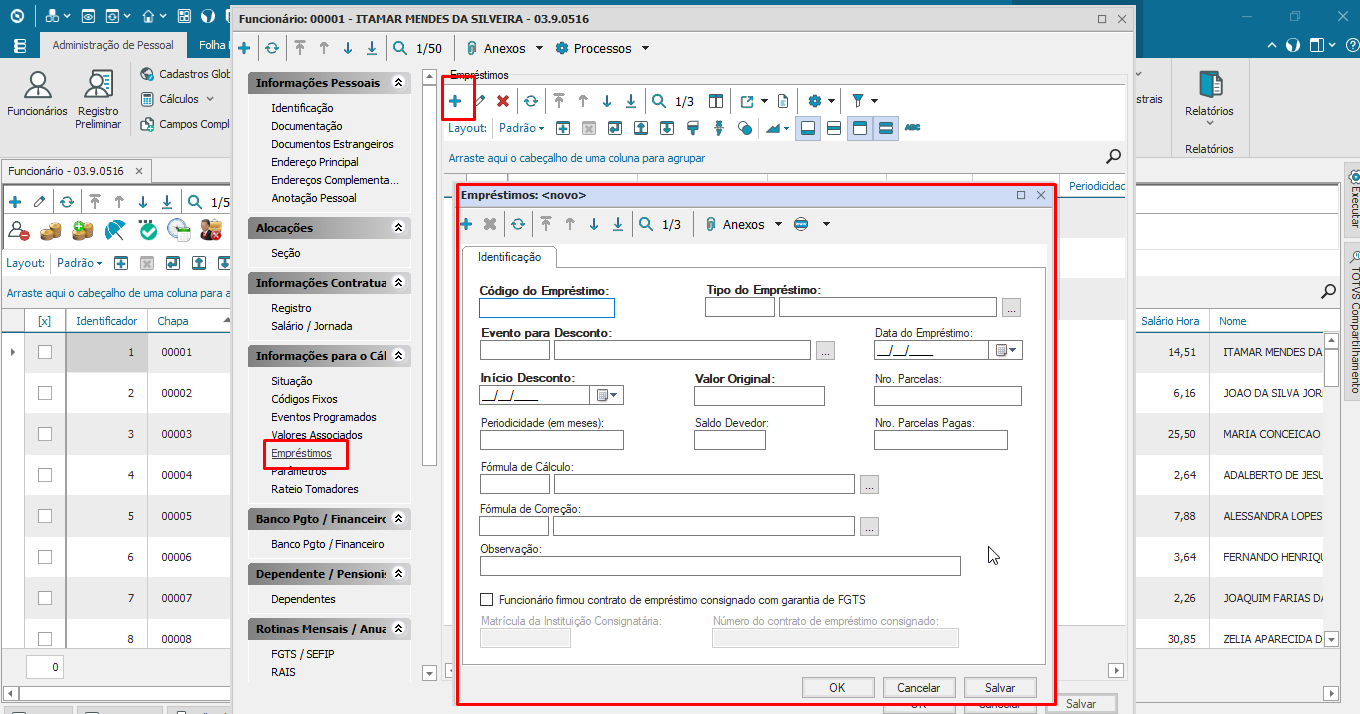Image resolution: width=1360 pixels, height=714 pixels.
Task: Open the Executar side tab
Action: (1352, 200)
